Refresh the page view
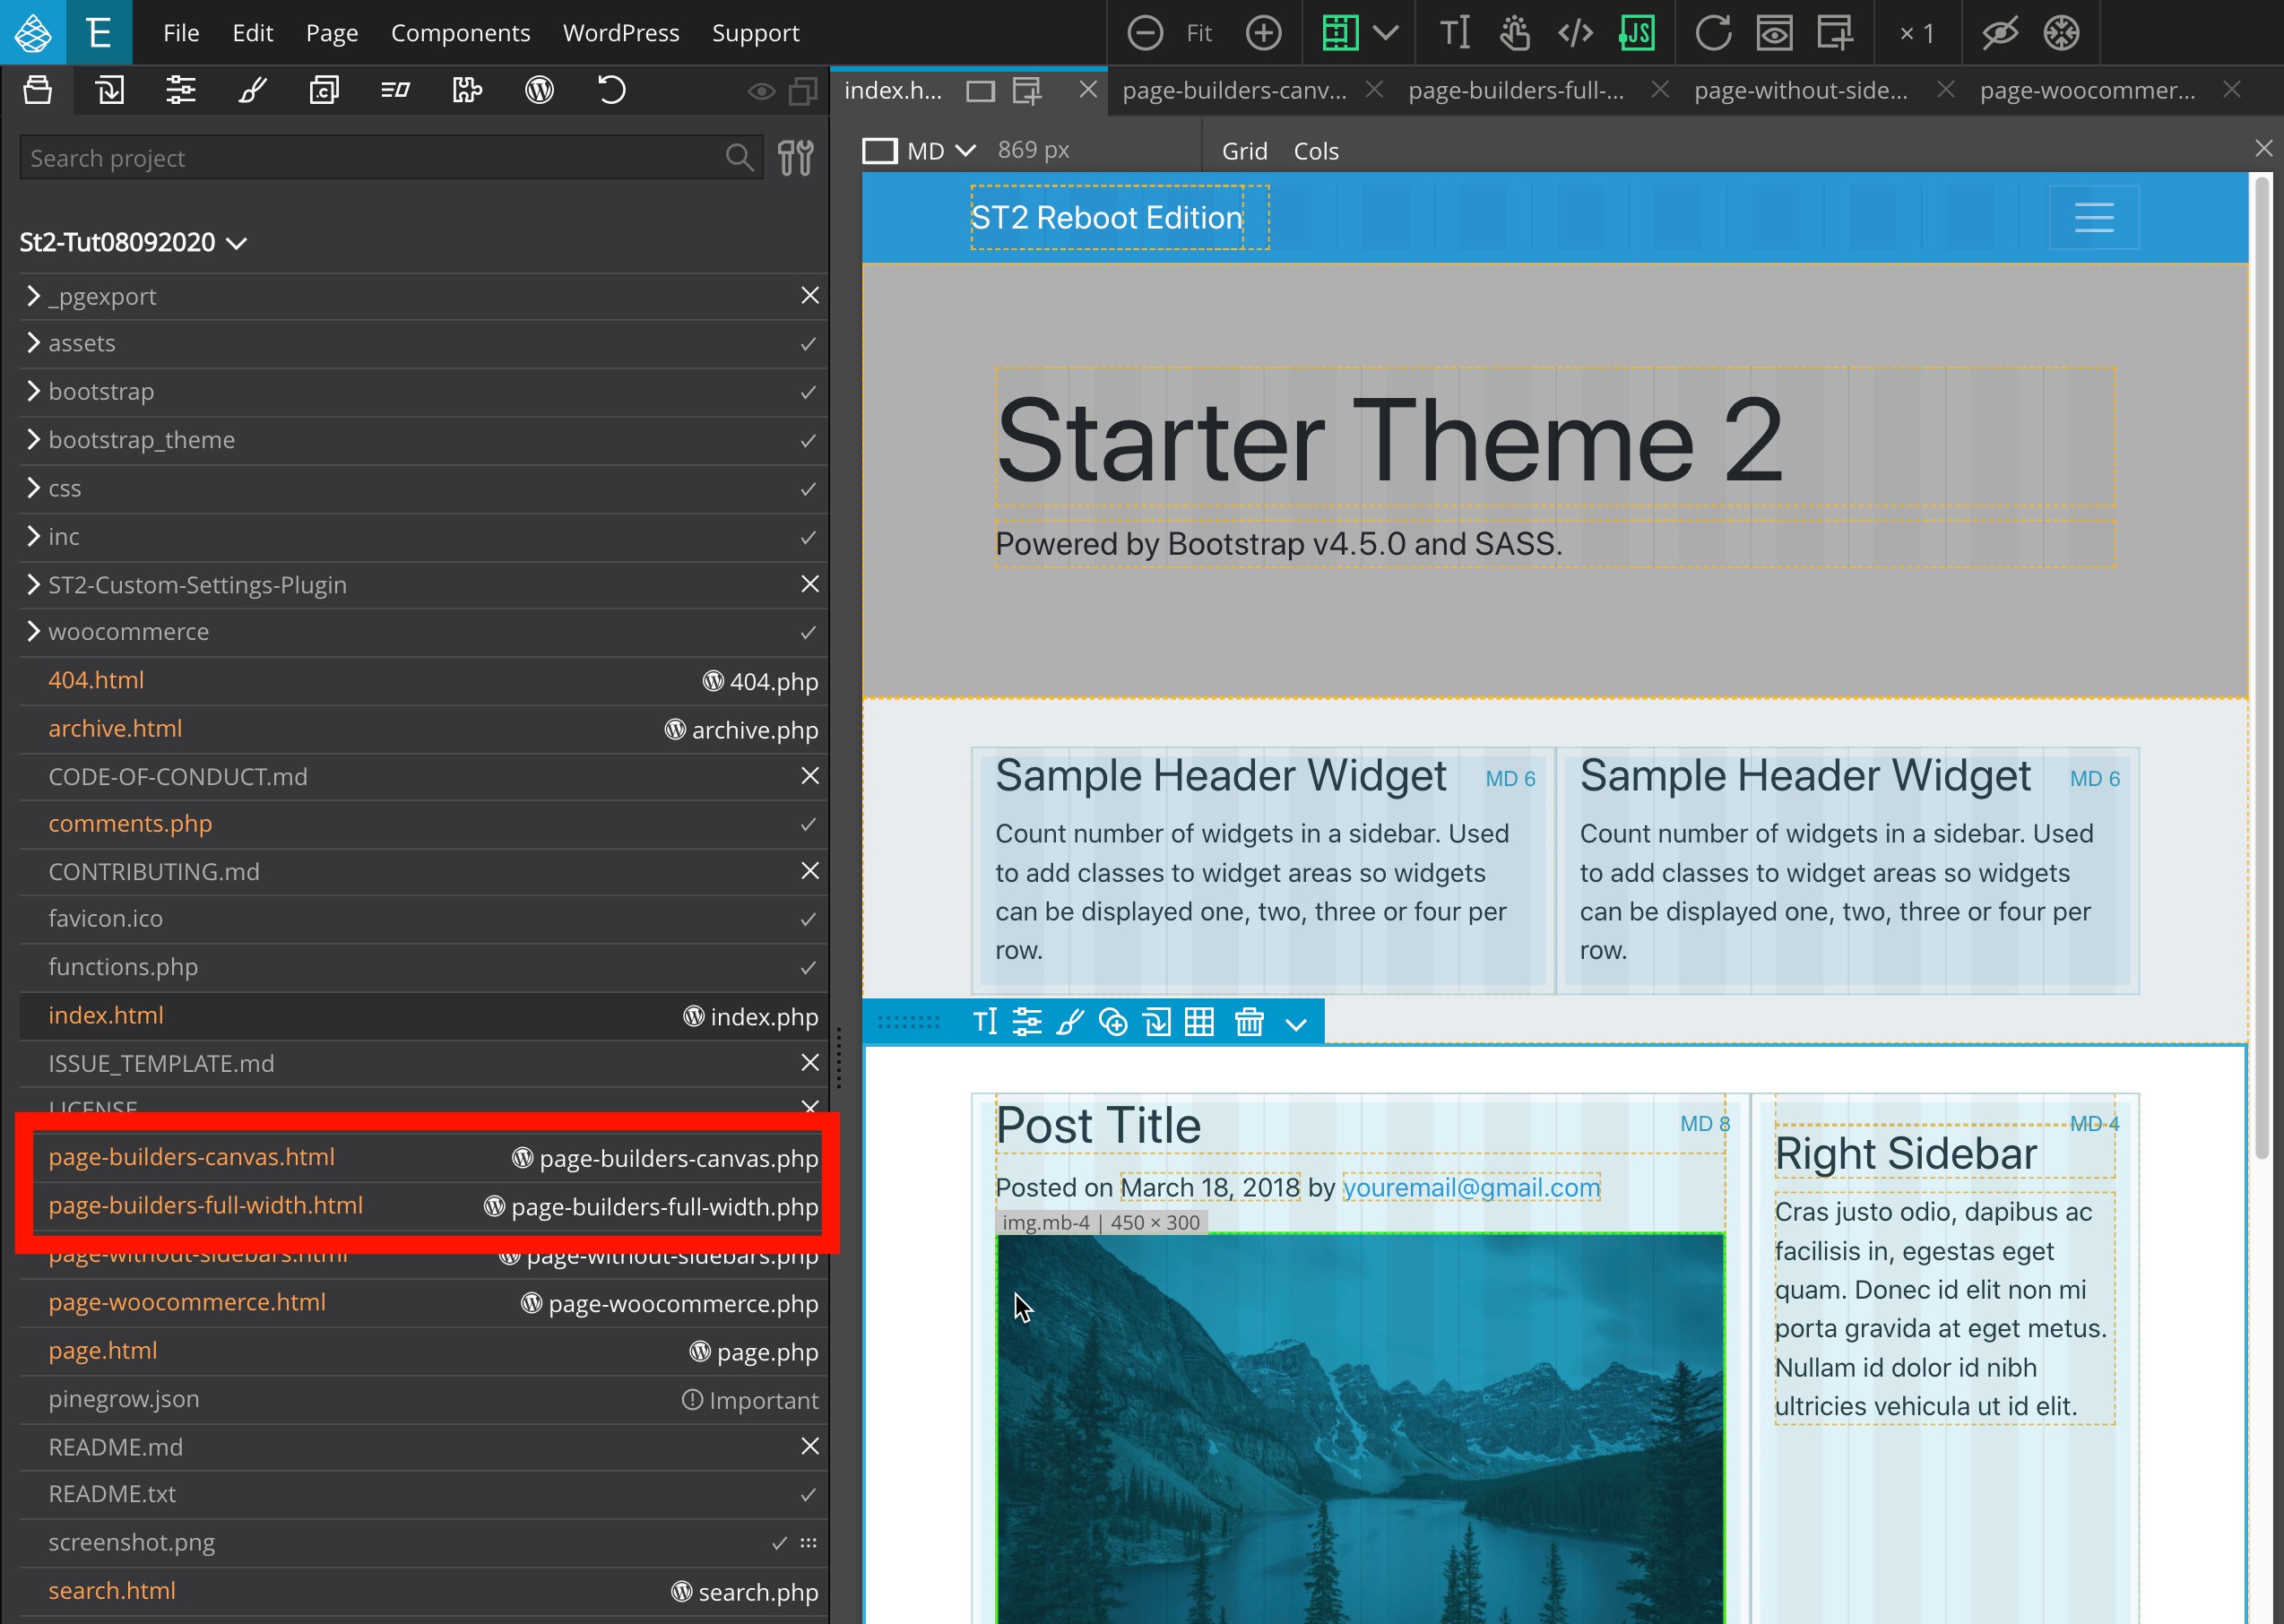The image size is (2284, 1624). (1713, 33)
